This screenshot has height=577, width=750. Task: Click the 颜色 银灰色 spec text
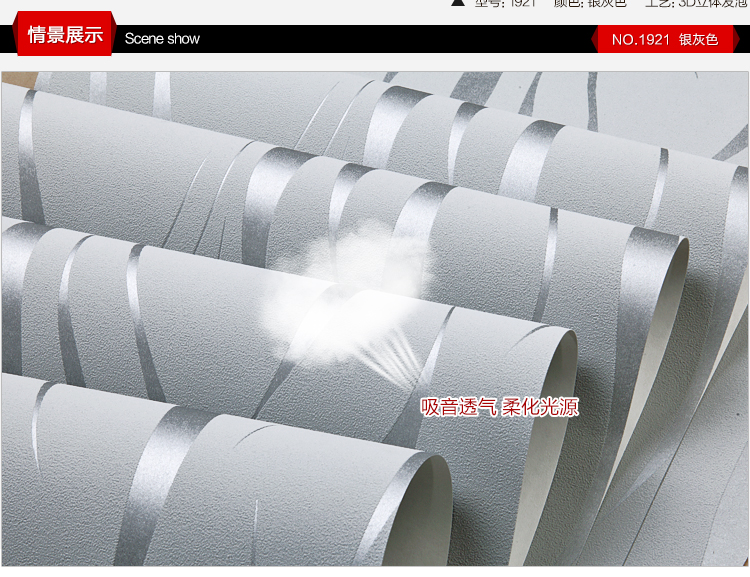pos(590,3)
